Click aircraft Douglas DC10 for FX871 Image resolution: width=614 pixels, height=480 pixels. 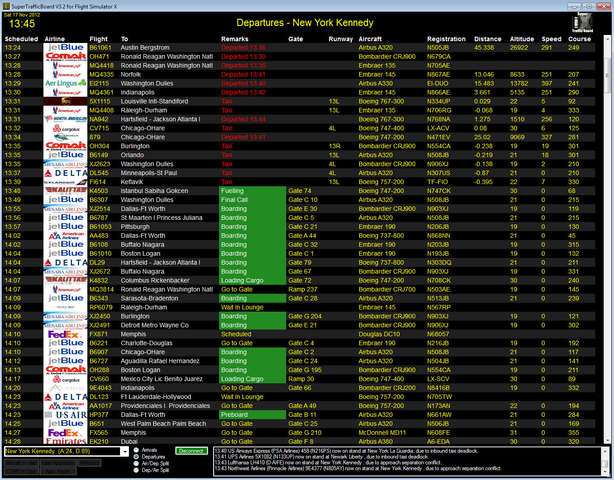pos(379,334)
